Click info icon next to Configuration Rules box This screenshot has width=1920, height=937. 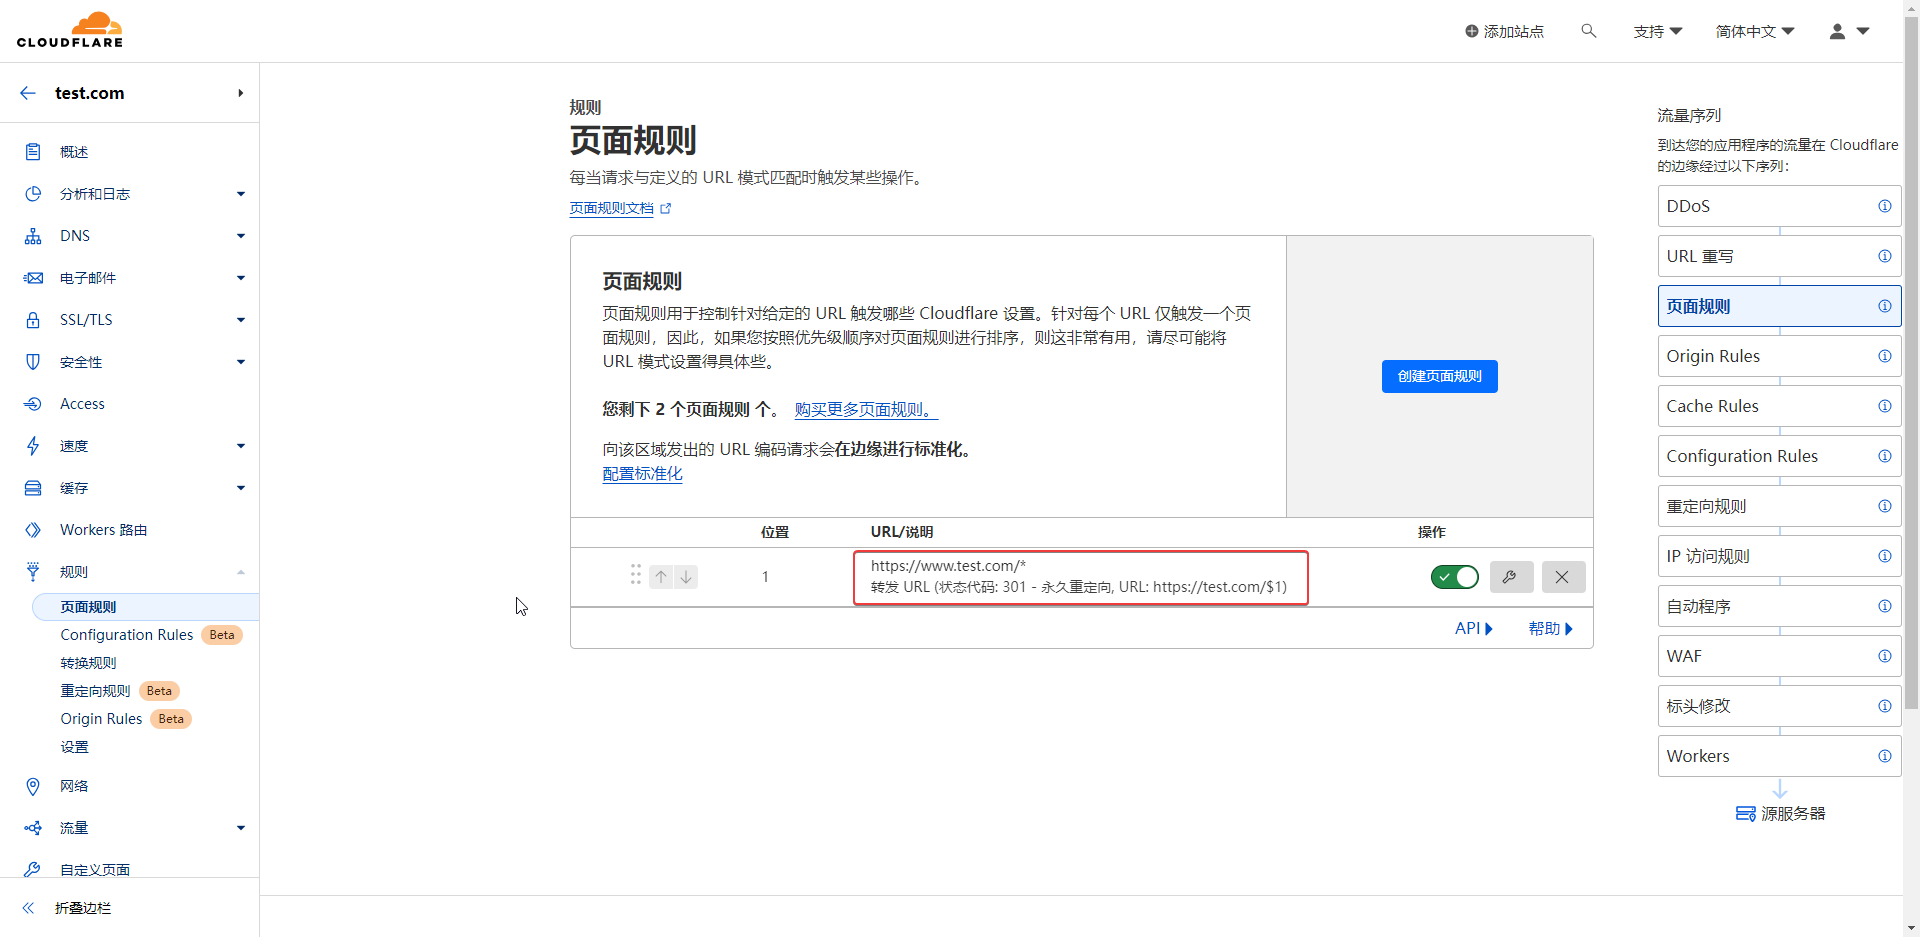[x=1884, y=456]
